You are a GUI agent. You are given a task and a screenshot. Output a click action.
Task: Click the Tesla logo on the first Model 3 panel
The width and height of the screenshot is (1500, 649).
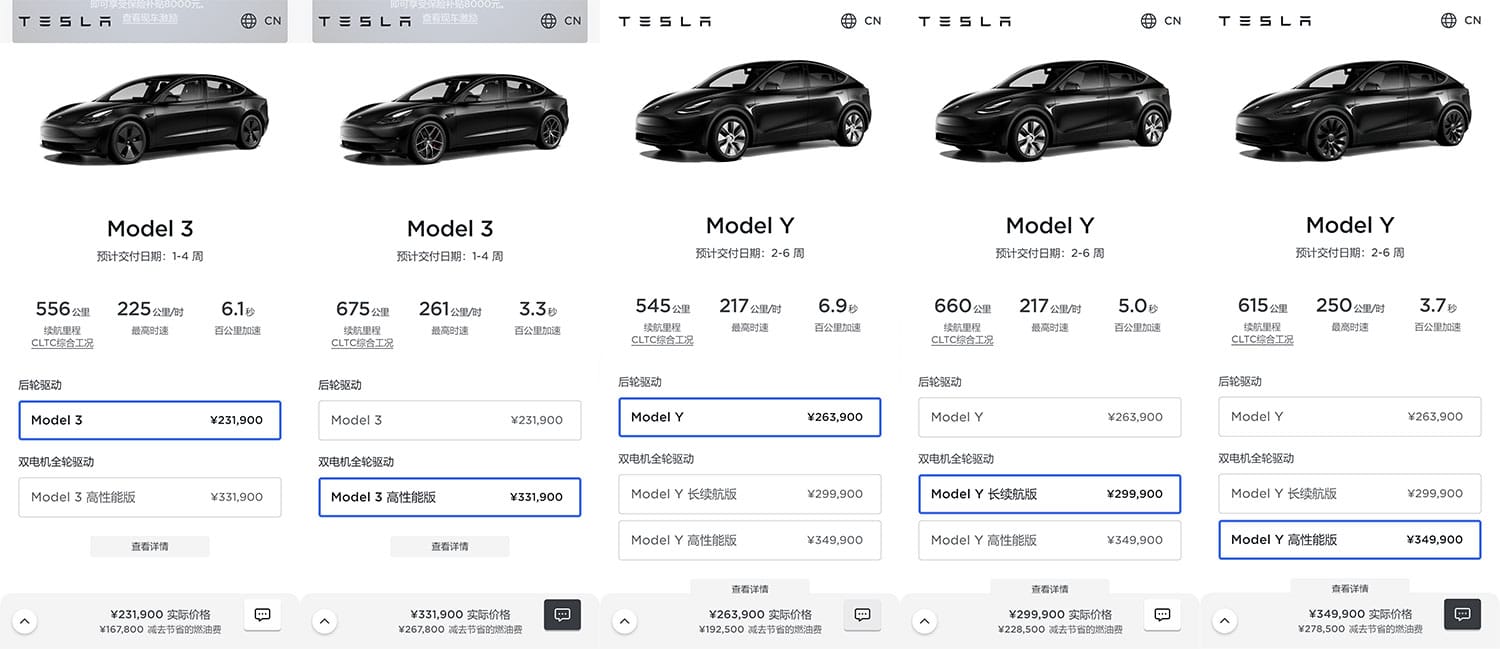point(64,20)
